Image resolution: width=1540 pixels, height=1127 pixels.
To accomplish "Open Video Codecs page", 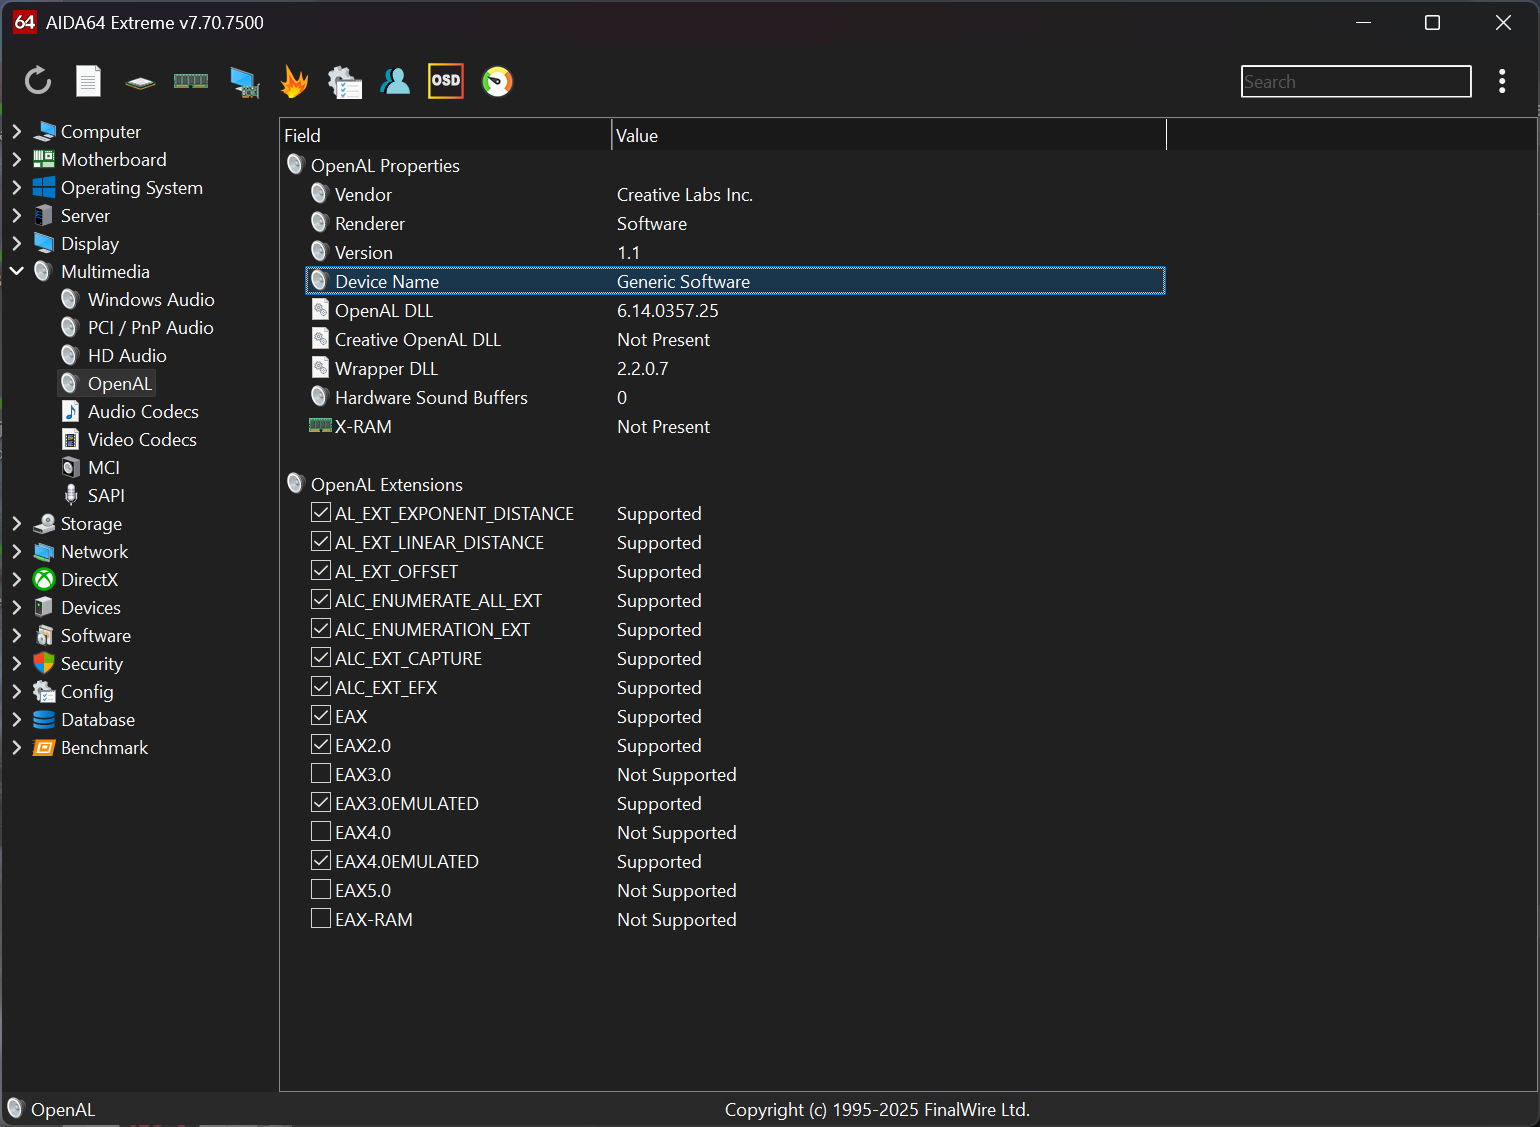I will (x=142, y=439).
